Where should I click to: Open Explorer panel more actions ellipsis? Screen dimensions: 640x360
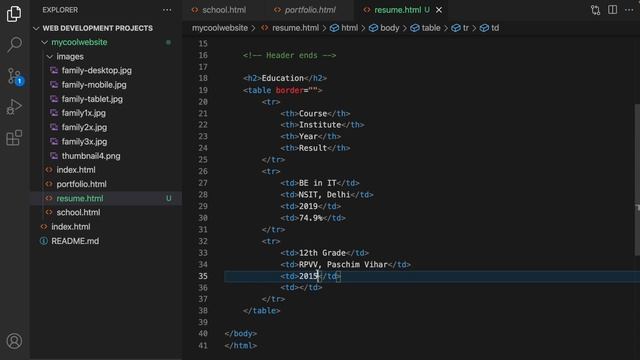[x=167, y=10]
